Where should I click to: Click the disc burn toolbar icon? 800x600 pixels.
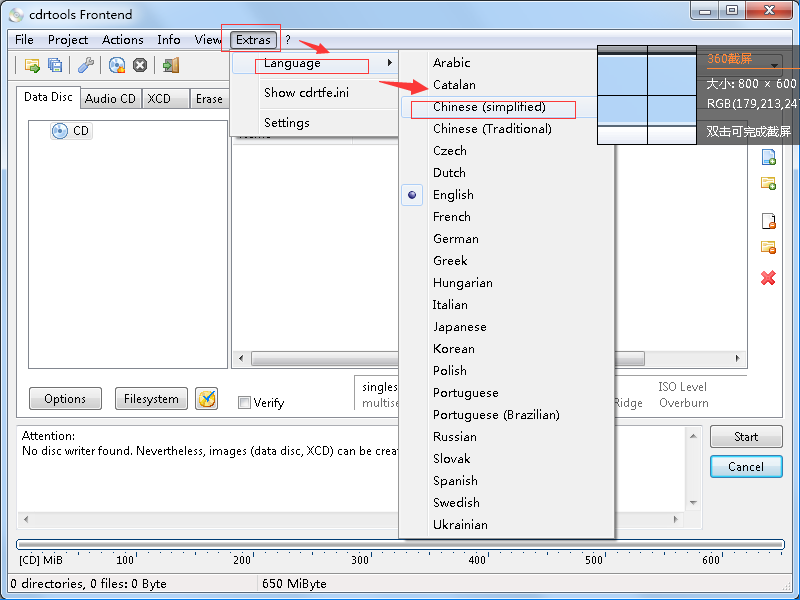pos(117,65)
